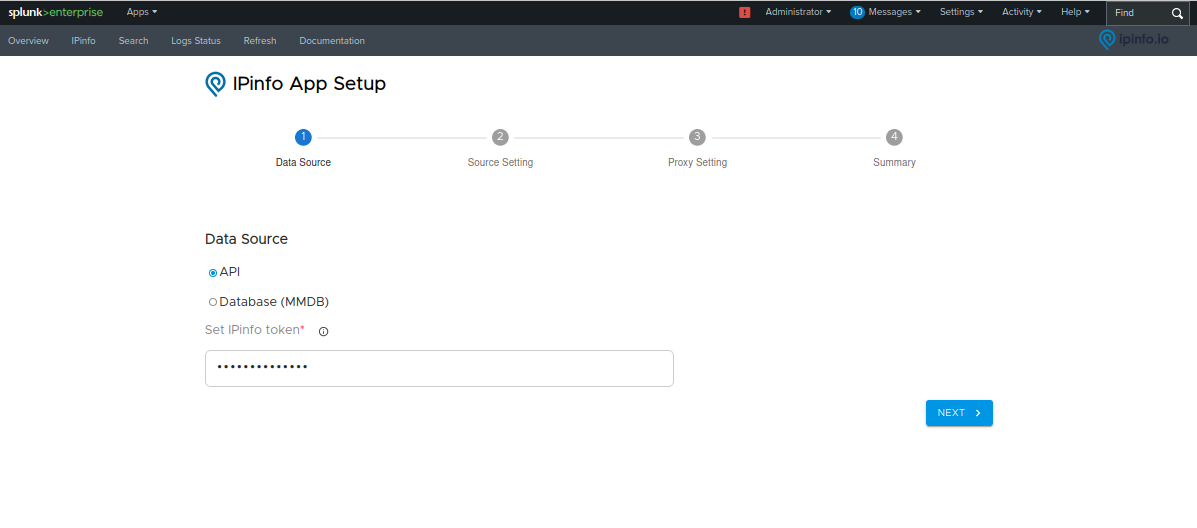Select step 2 Source Setting circle
1197x528 pixels.
click(x=500, y=137)
